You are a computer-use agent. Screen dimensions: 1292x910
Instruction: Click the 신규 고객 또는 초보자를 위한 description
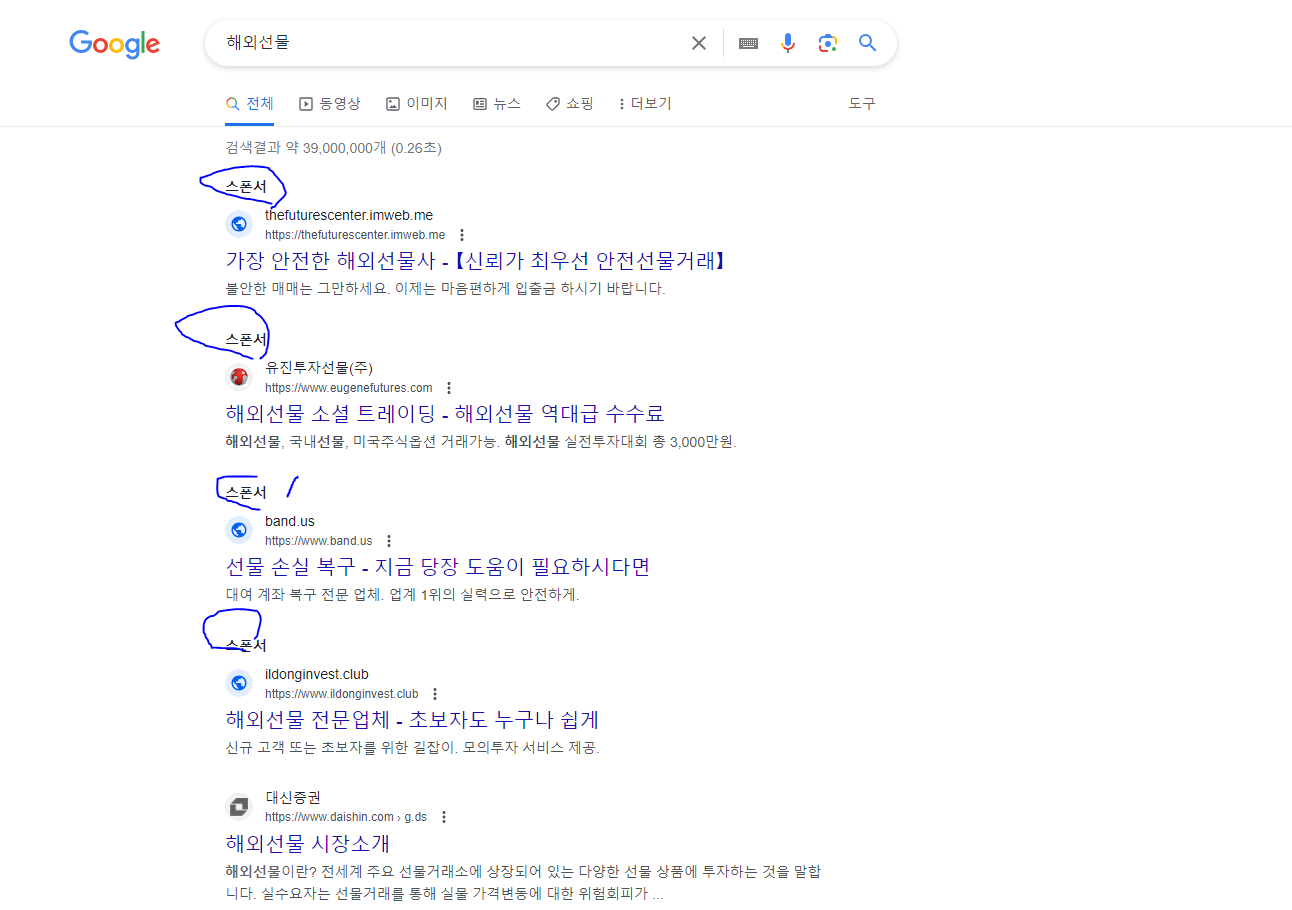pos(413,748)
